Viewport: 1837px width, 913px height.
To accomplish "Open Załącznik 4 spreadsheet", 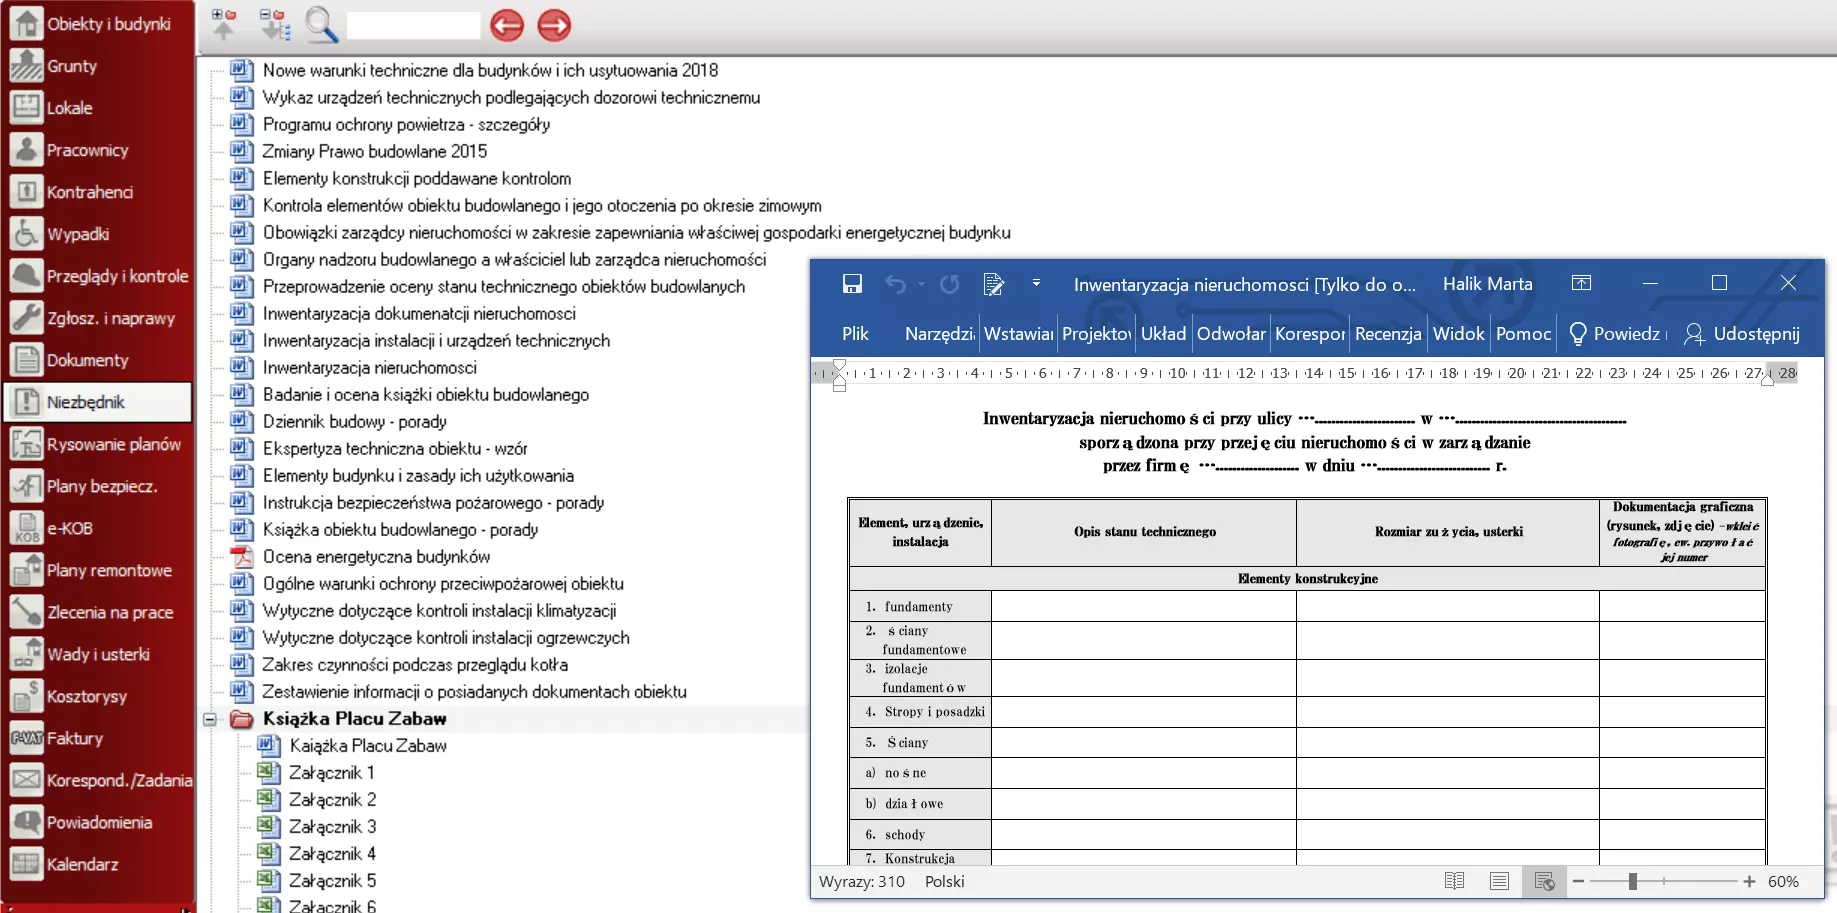I will tap(332, 854).
